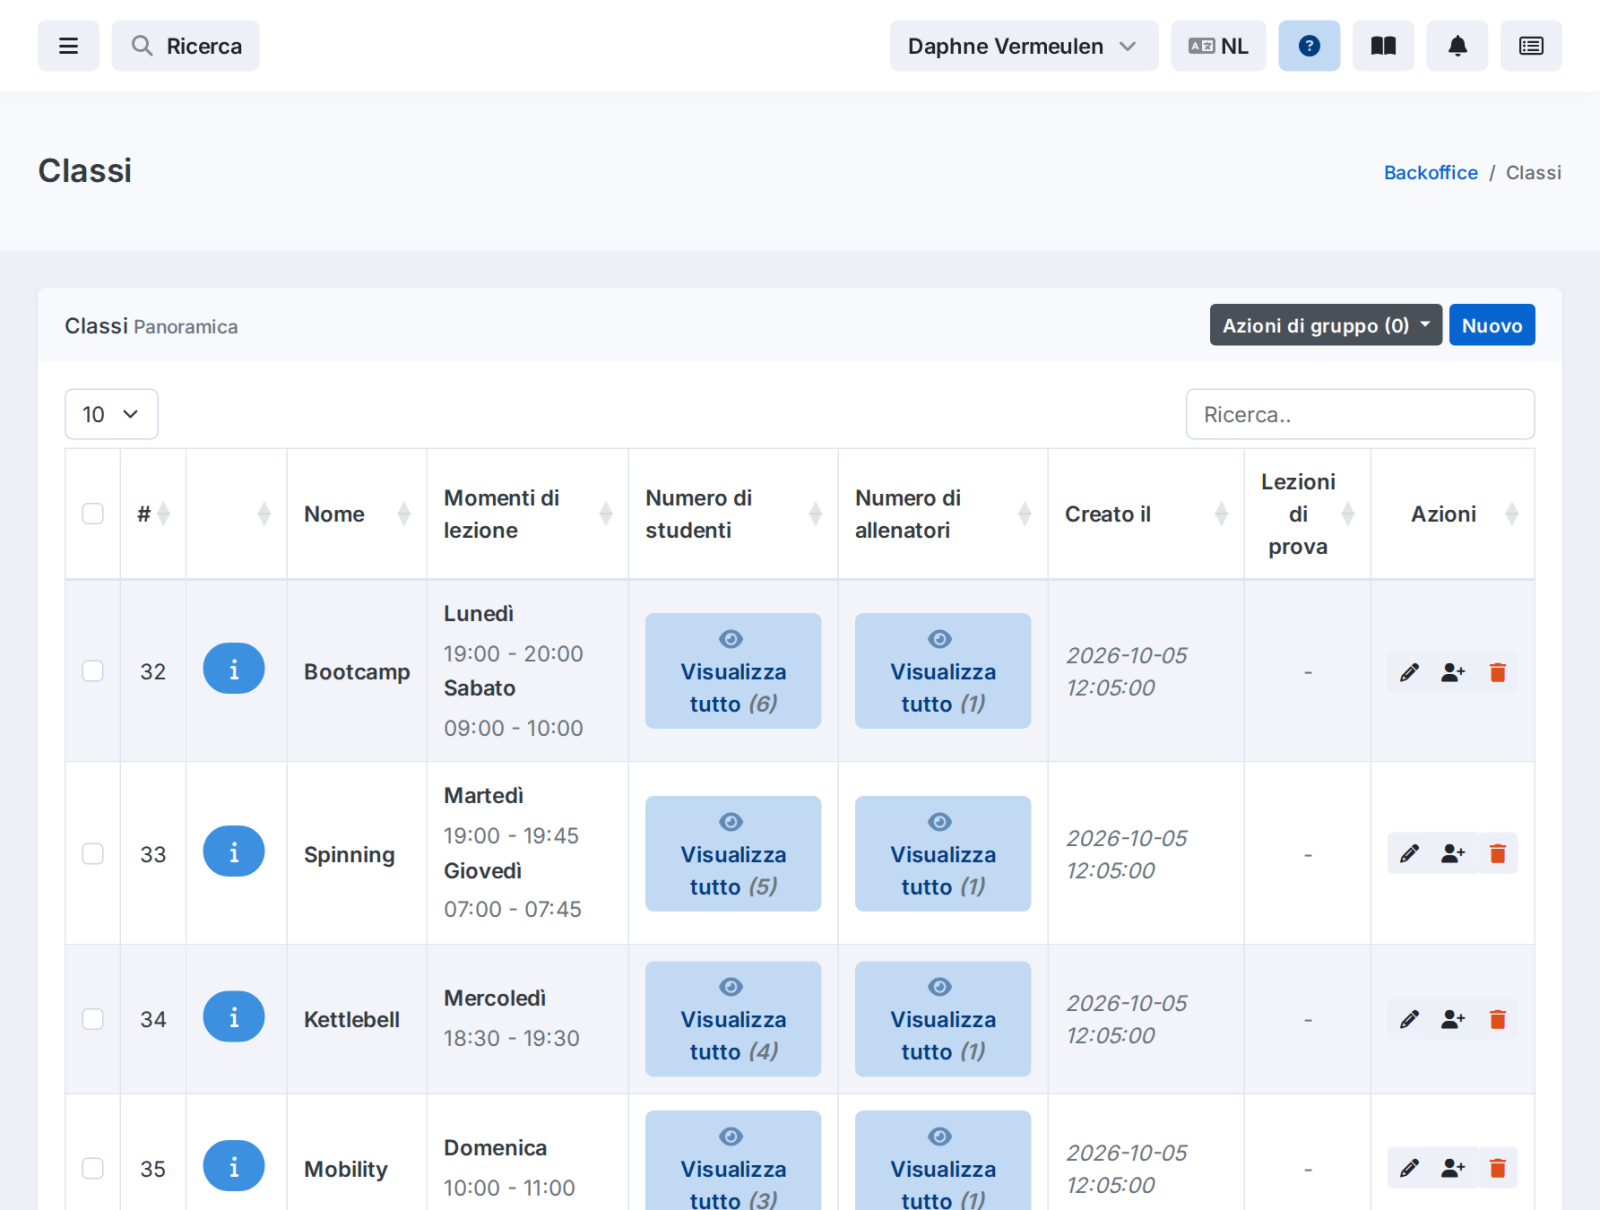The image size is (1600, 1210).
Task: Sort by Lezioni di prova column
Action: pyautogui.click(x=1308, y=514)
